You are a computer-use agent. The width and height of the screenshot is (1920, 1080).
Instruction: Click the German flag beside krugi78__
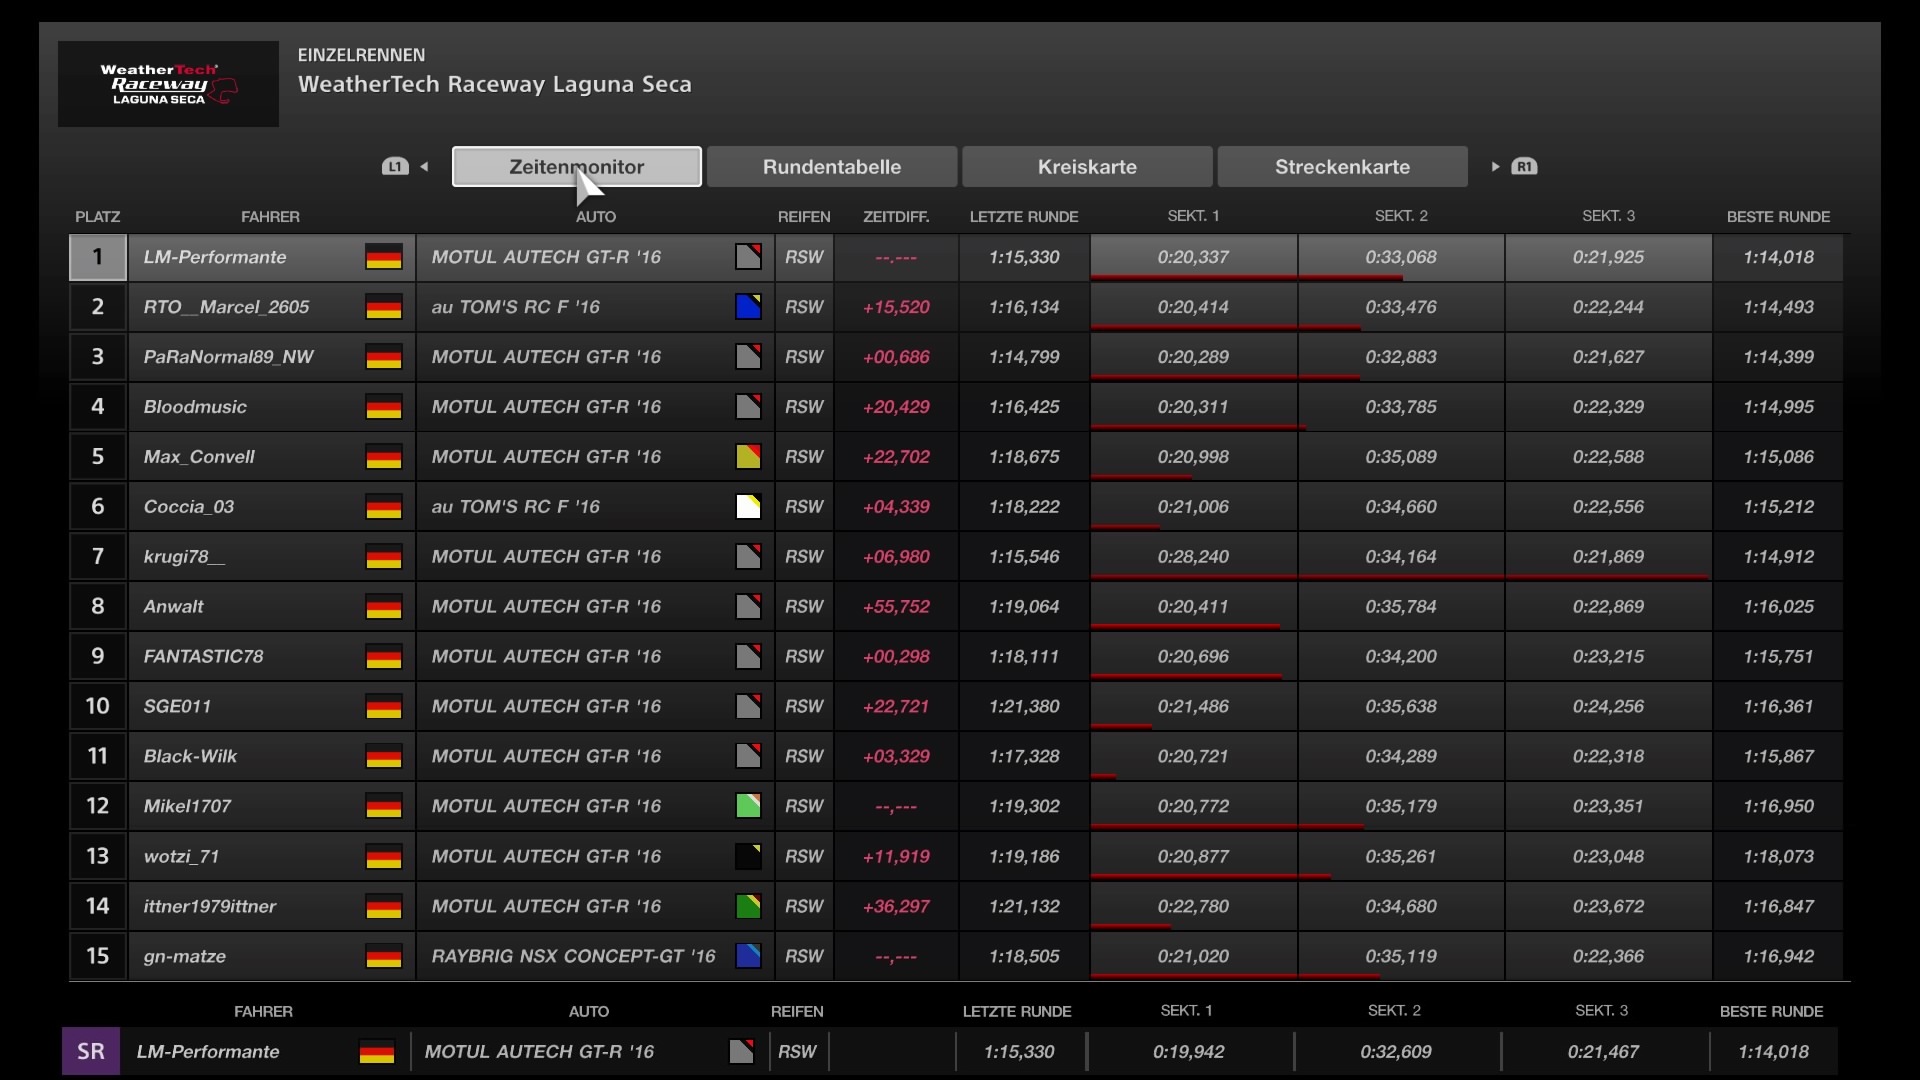pyautogui.click(x=383, y=557)
